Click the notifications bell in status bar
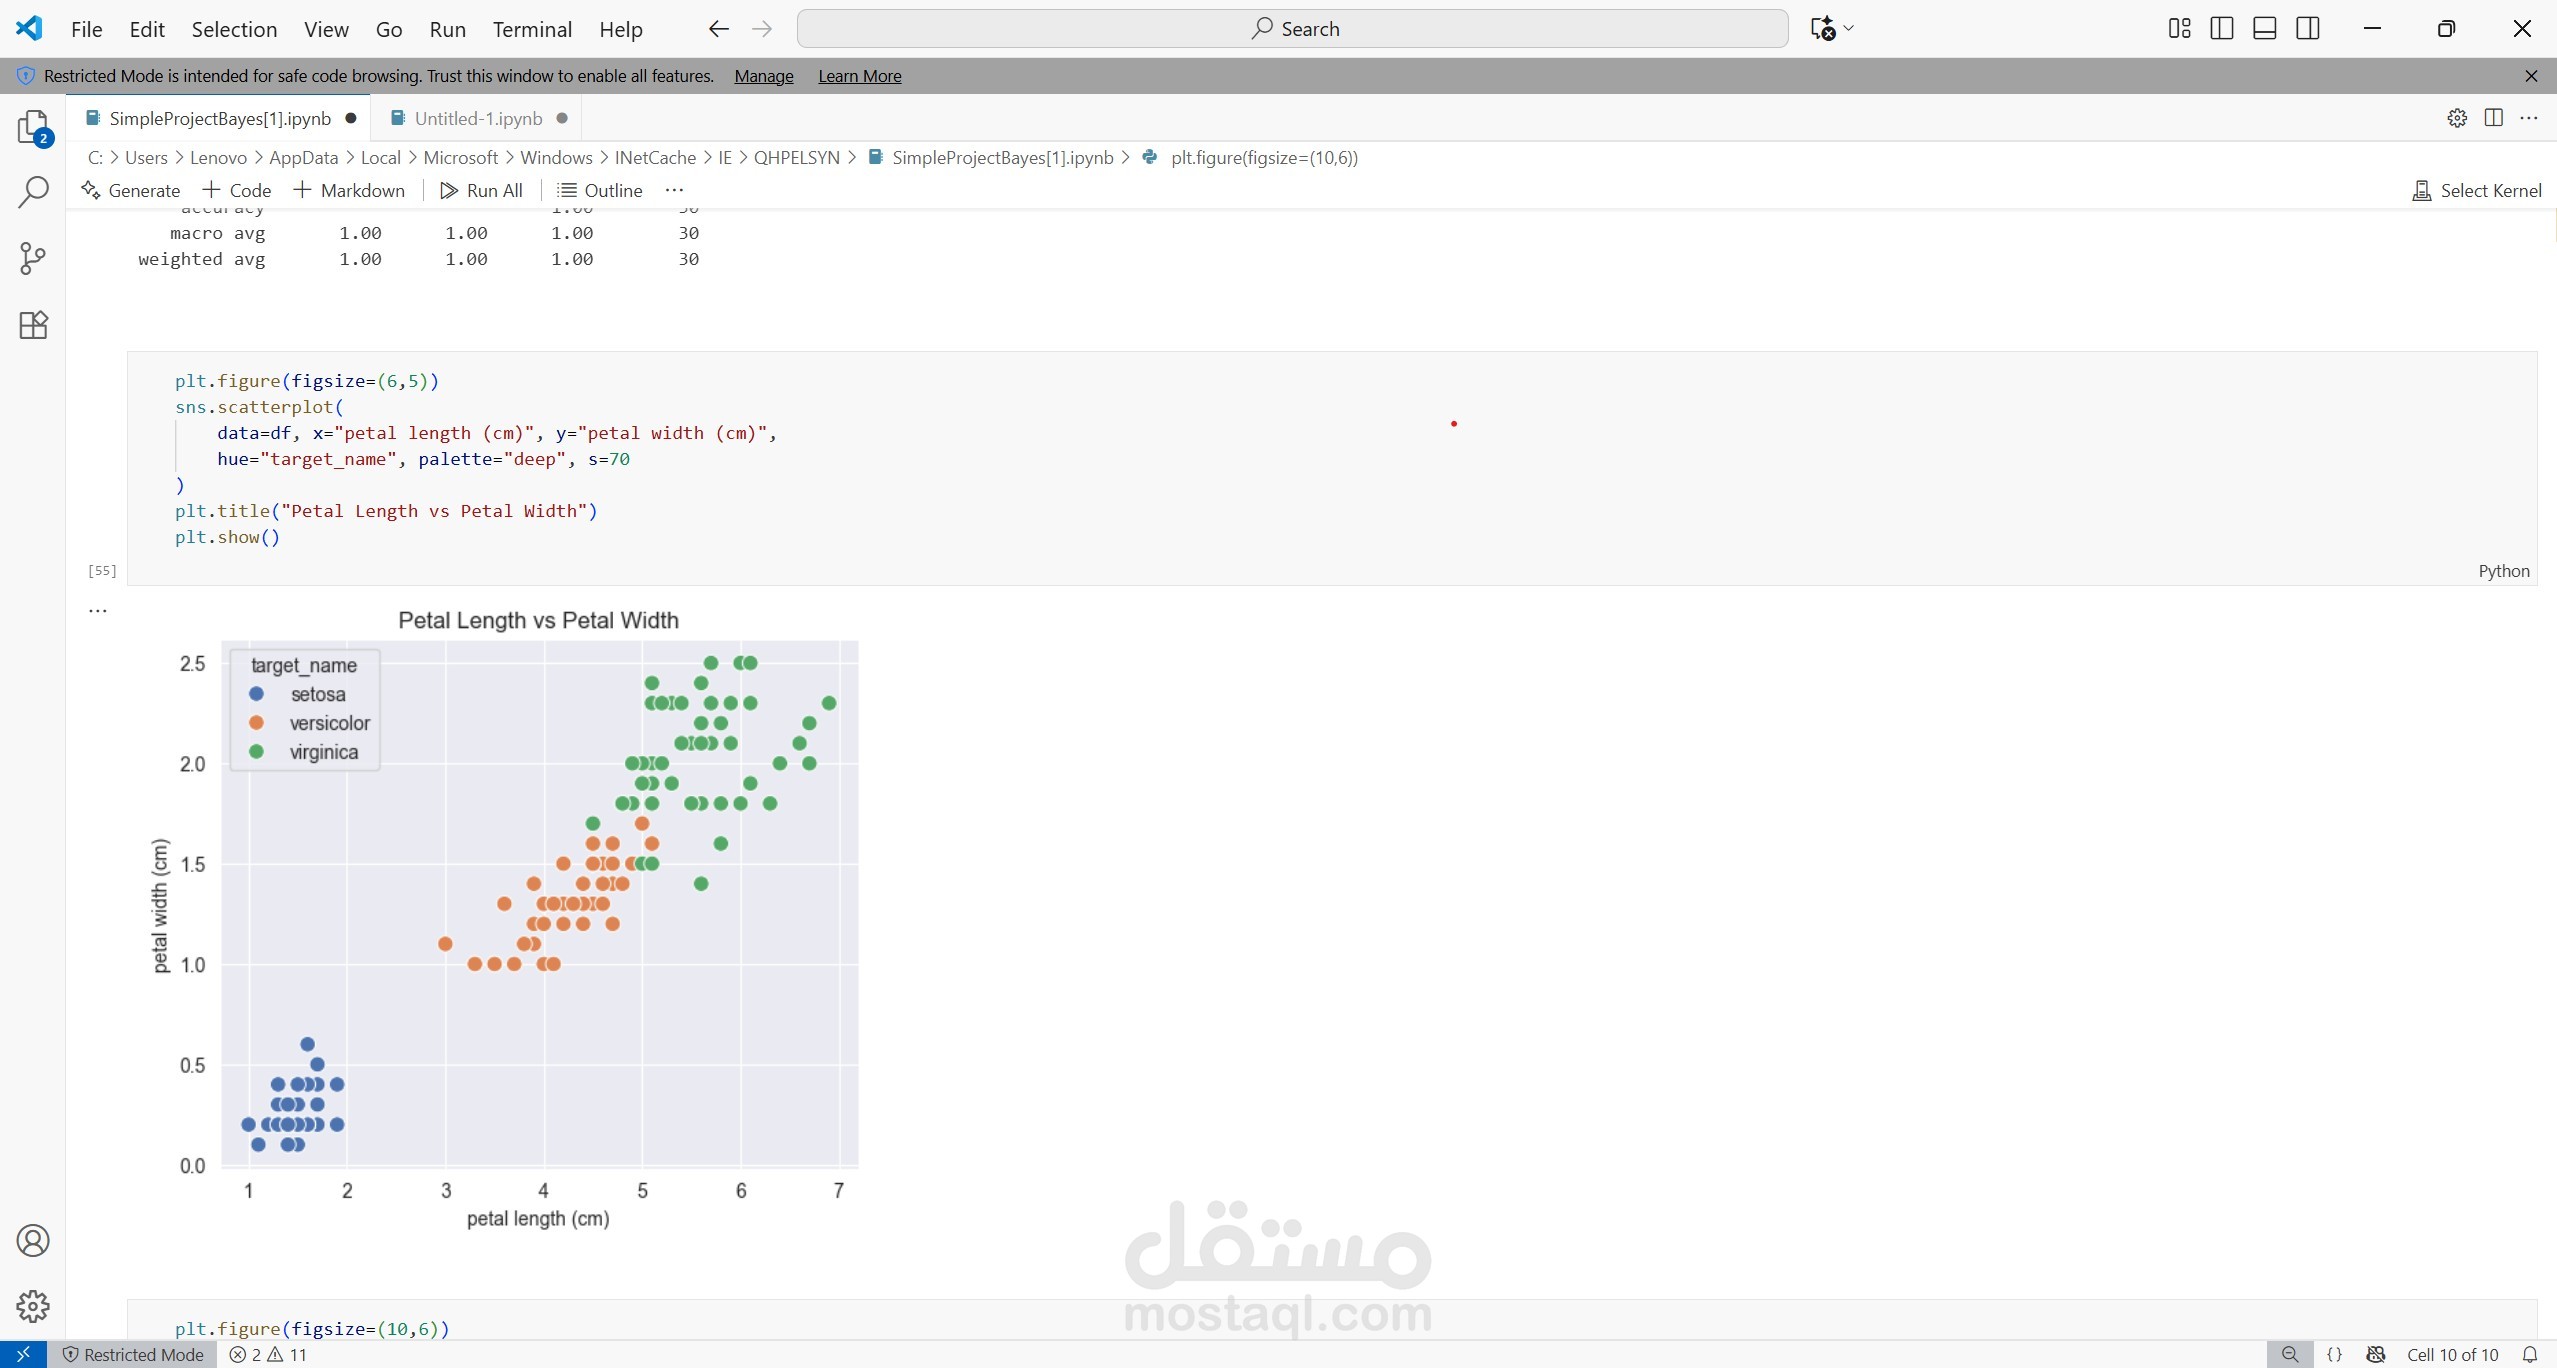 click(x=2530, y=1354)
